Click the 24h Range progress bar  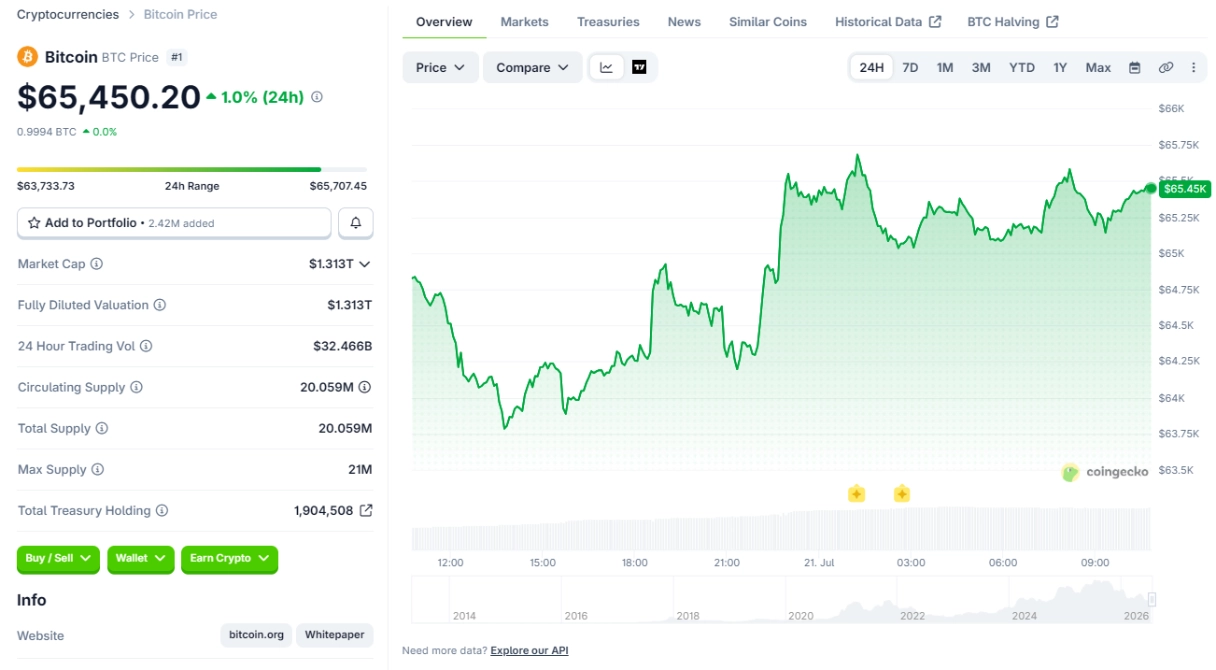pyautogui.click(x=192, y=170)
